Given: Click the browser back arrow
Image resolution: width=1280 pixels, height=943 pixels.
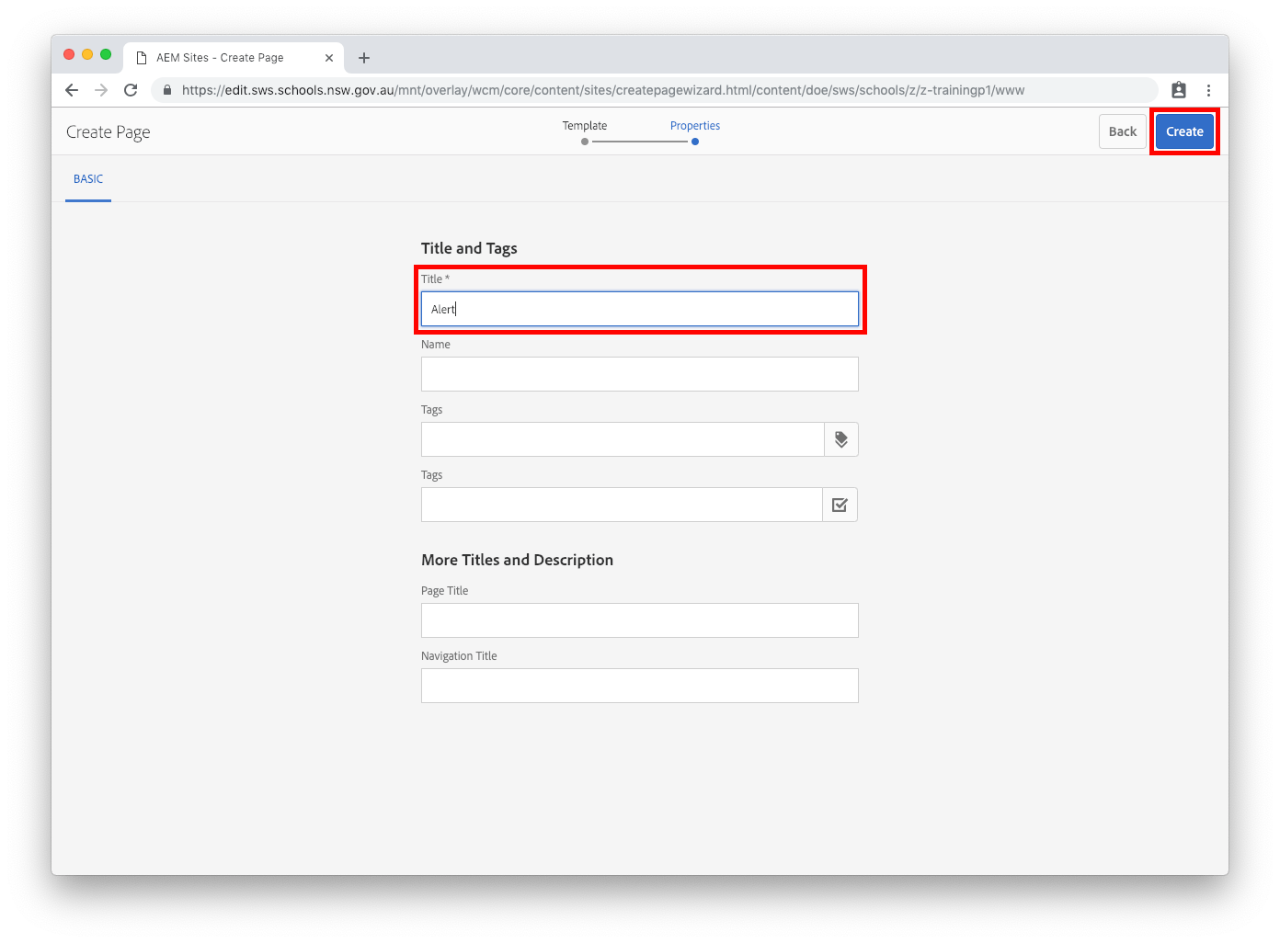Looking at the screenshot, I should [71, 90].
